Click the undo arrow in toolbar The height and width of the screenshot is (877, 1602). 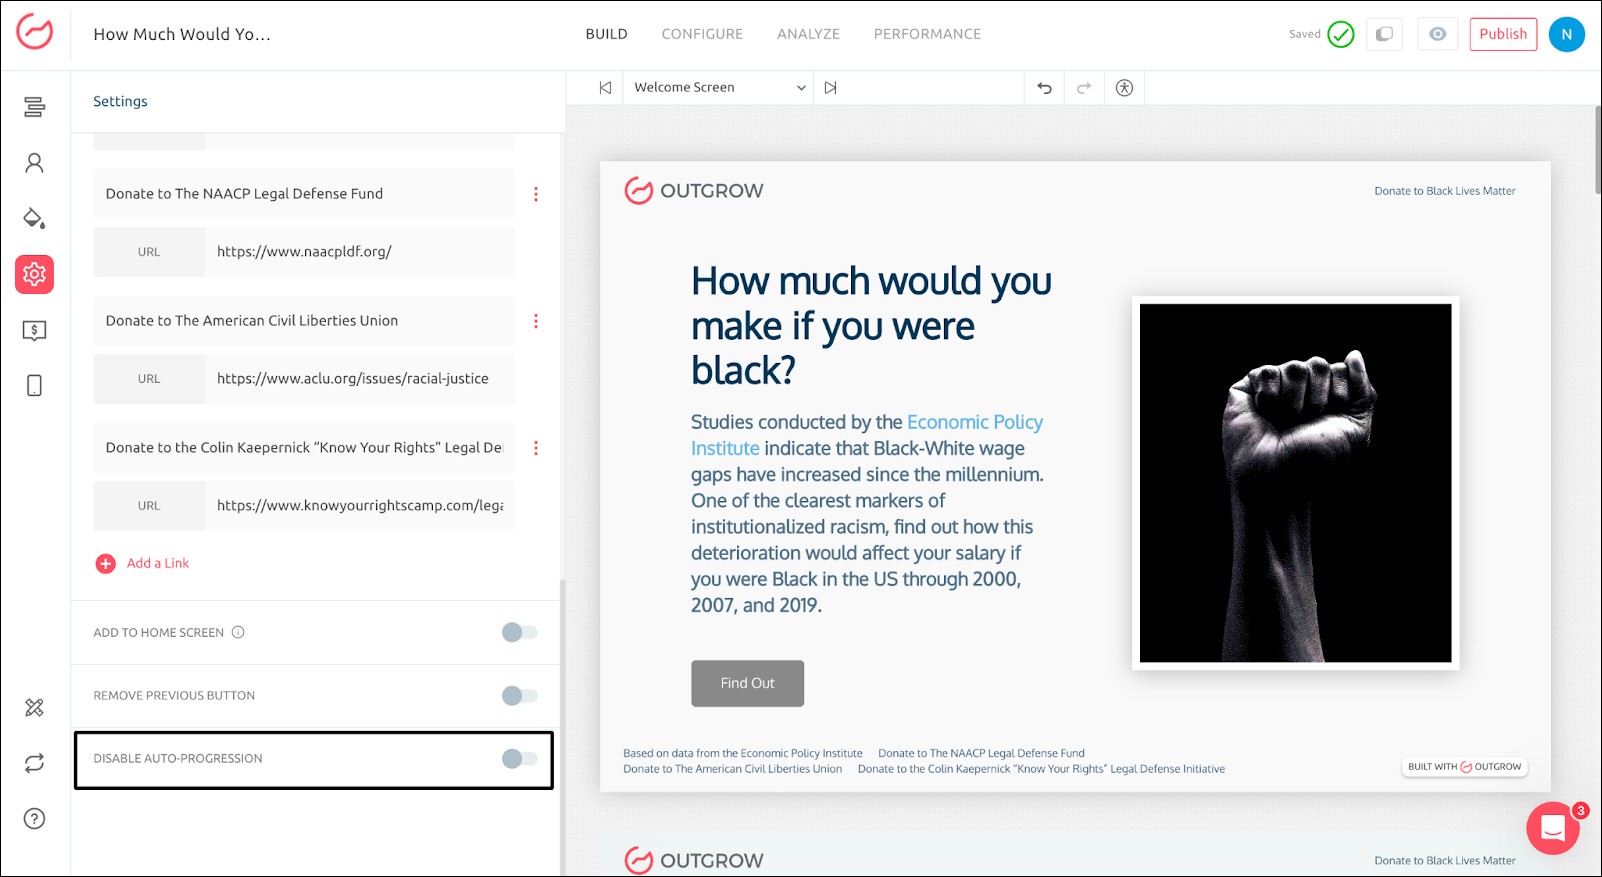tap(1044, 88)
